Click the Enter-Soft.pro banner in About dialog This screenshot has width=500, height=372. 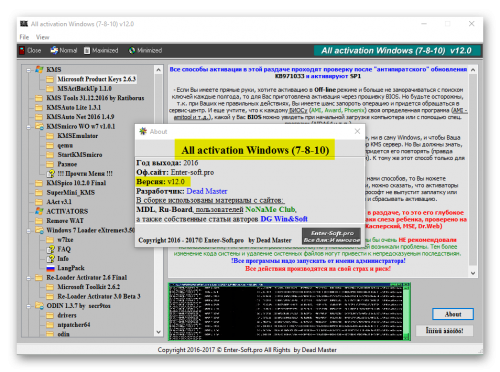tap(331, 236)
